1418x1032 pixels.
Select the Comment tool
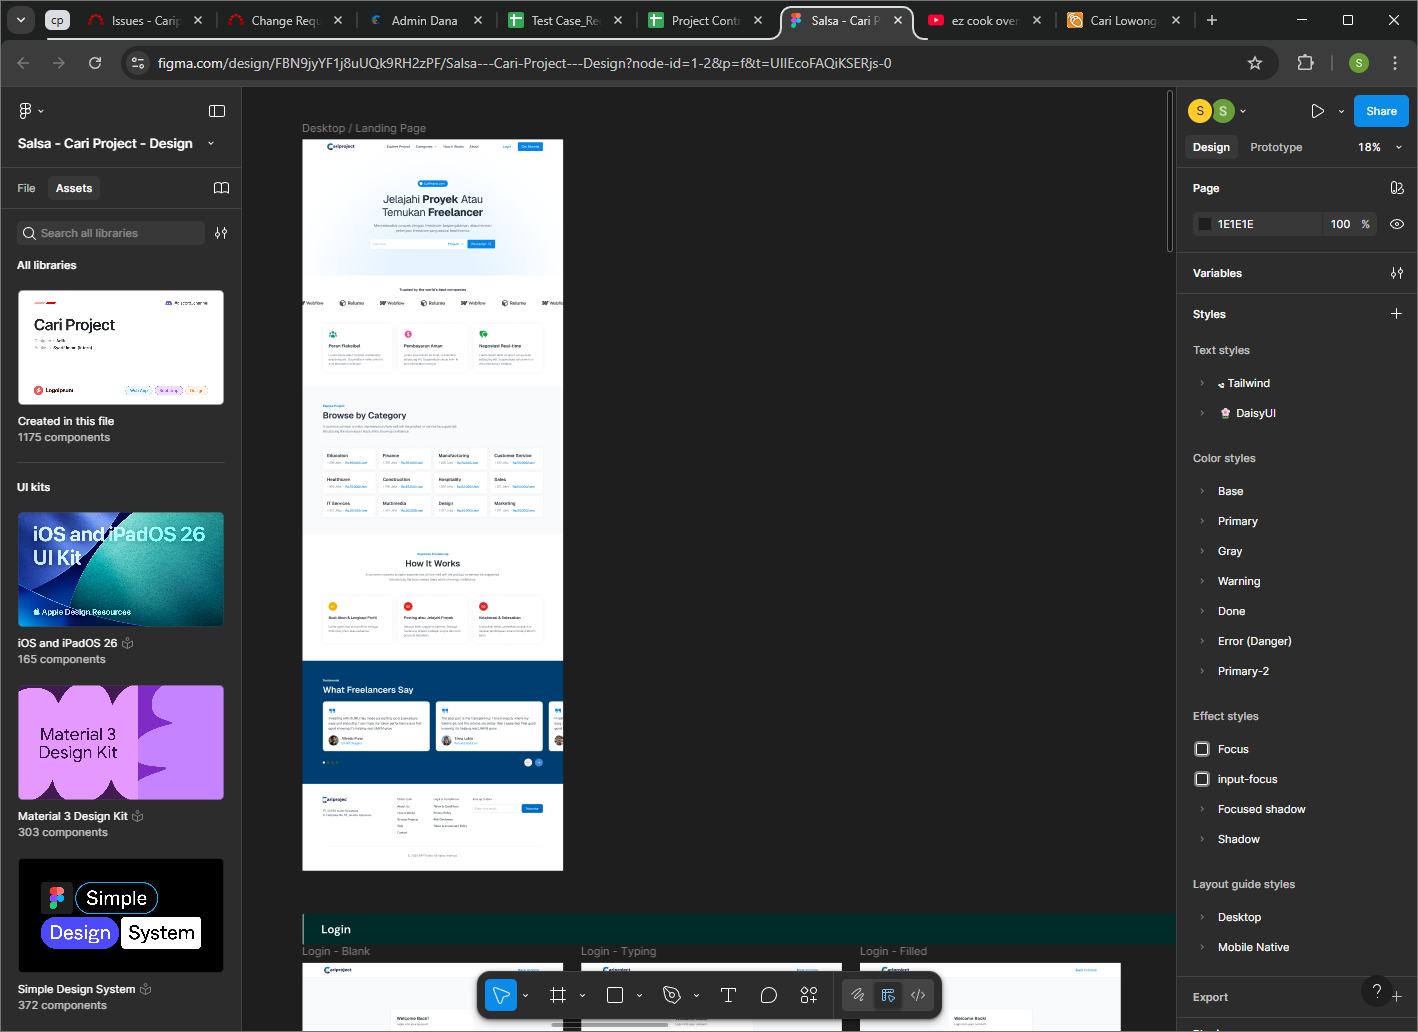pyautogui.click(x=768, y=995)
